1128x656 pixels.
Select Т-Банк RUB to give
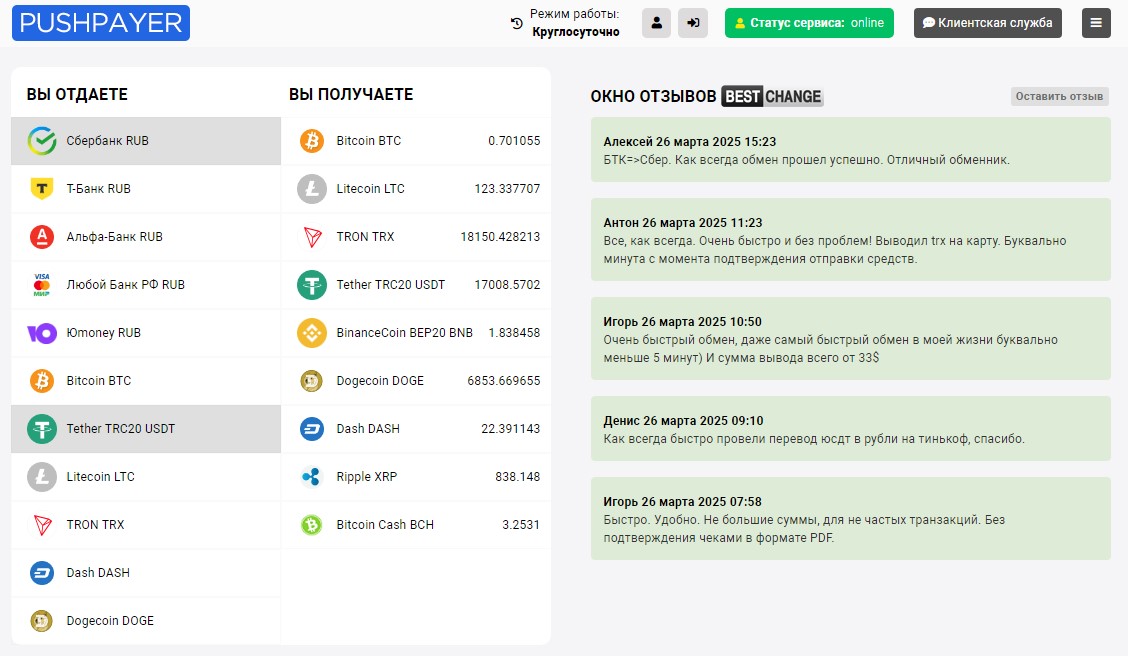click(x=145, y=189)
